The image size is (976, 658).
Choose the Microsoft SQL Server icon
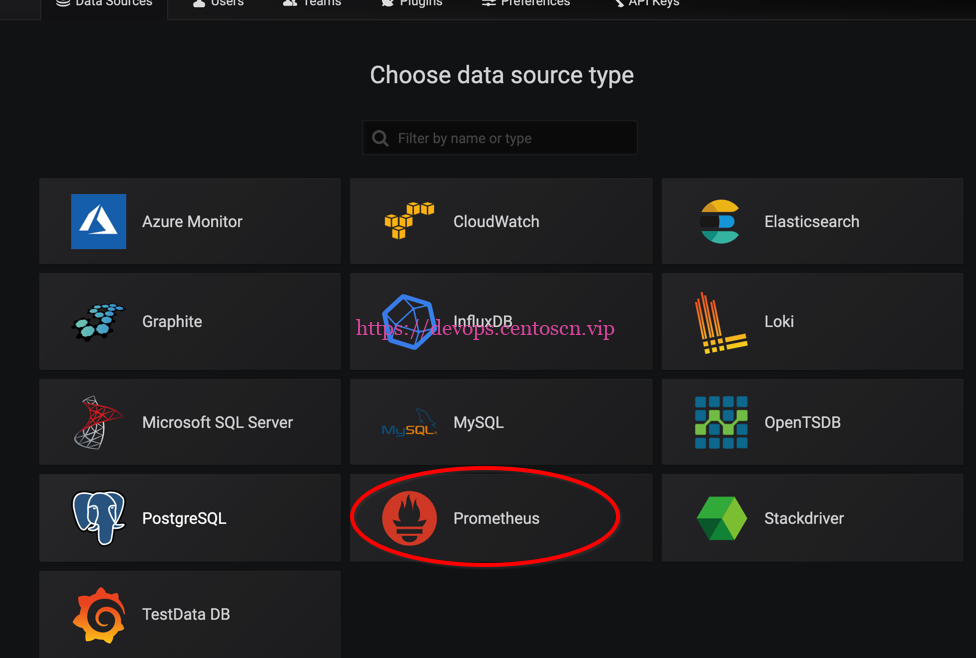98,422
